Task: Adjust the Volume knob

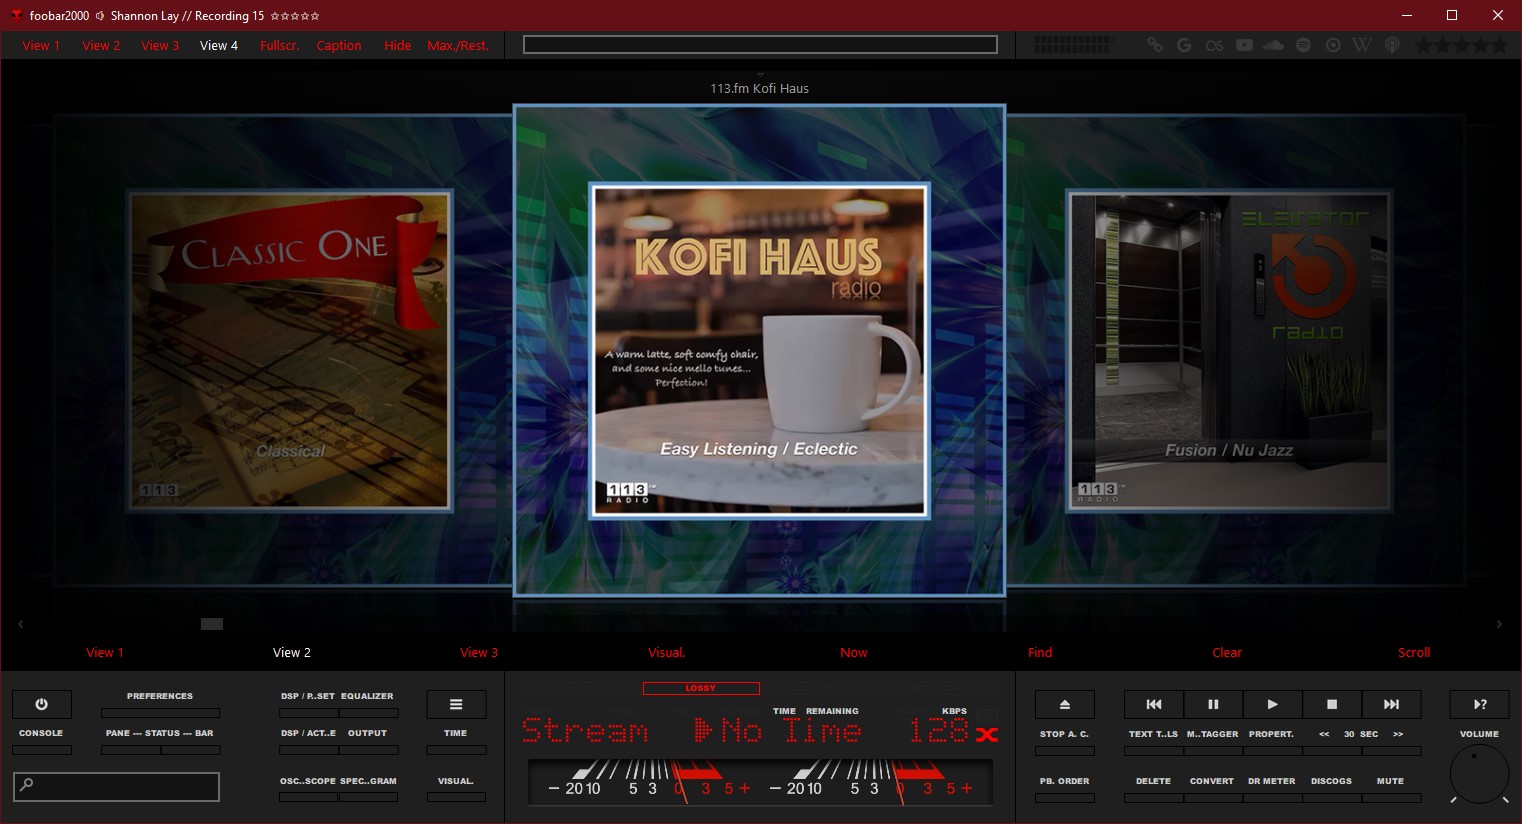Action: pos(1479,773)
